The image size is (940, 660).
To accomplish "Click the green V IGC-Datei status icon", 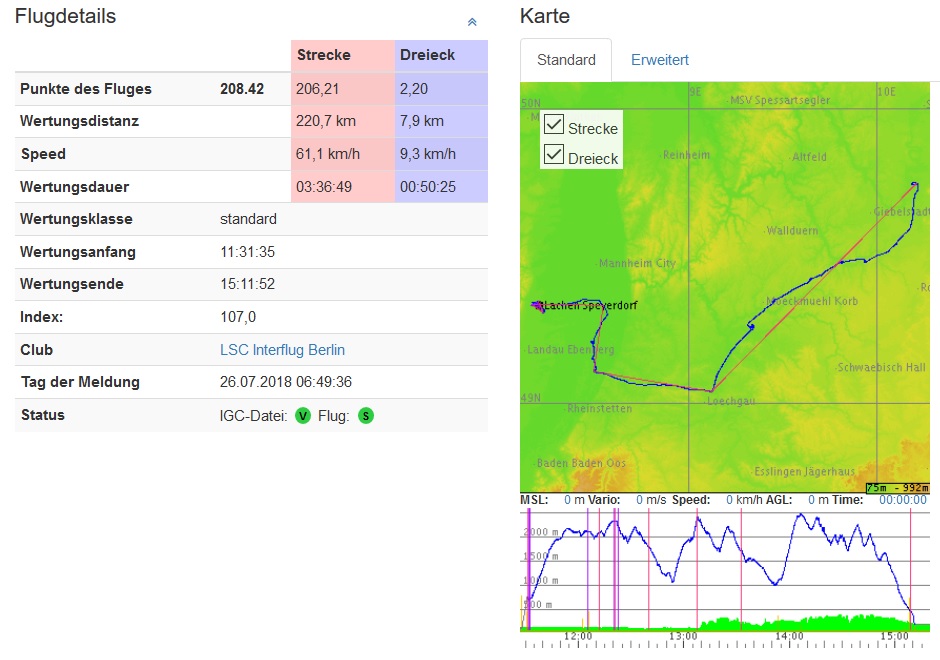I will (x=303, y=415).
